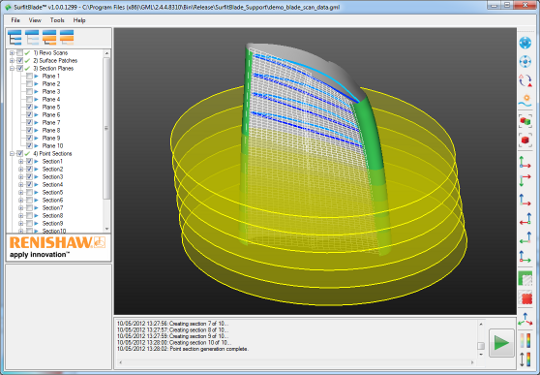Image resolution: width=540 pixels, height=375 pixels.
Task: Open the Tools menu
Action: tap(57, 20)
